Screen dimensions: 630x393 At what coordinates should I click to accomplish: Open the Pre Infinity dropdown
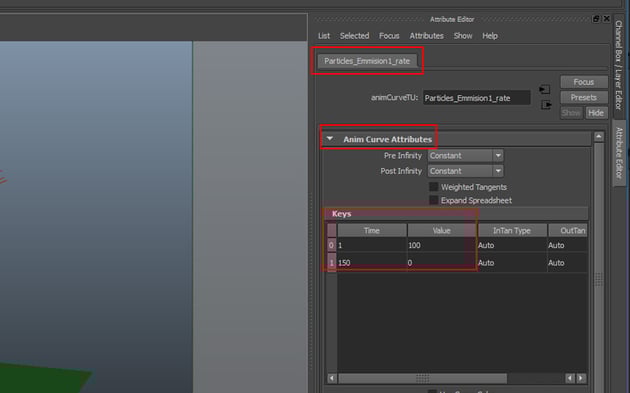tap(465, 156)
